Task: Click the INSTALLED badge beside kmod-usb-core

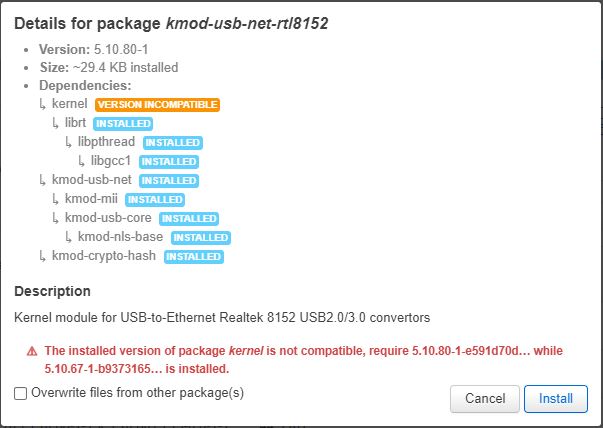Action: (188, 218)
